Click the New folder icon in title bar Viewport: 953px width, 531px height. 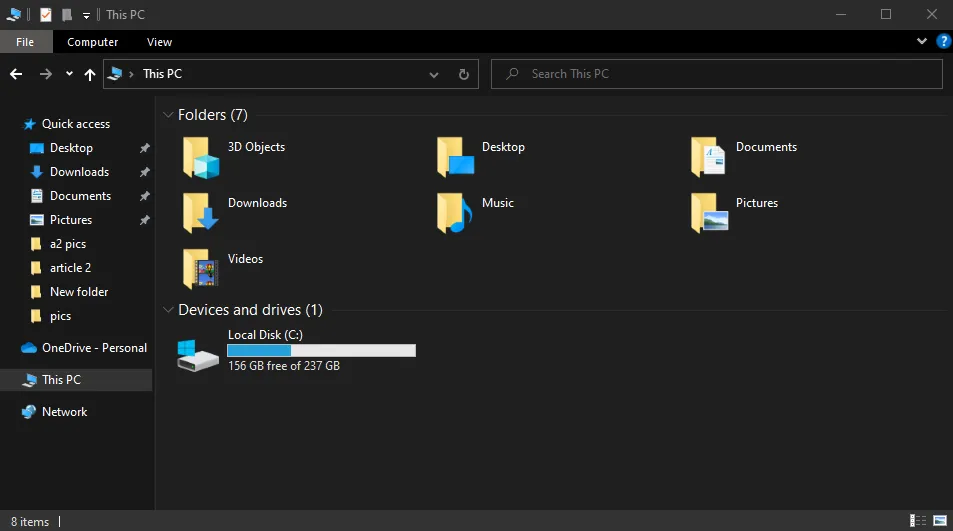click(x=67, y=15)
